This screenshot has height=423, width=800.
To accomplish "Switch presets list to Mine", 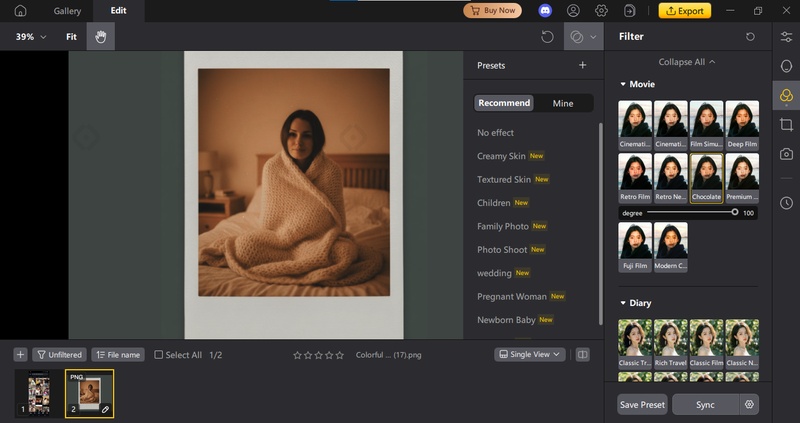I will click(563, 103).
